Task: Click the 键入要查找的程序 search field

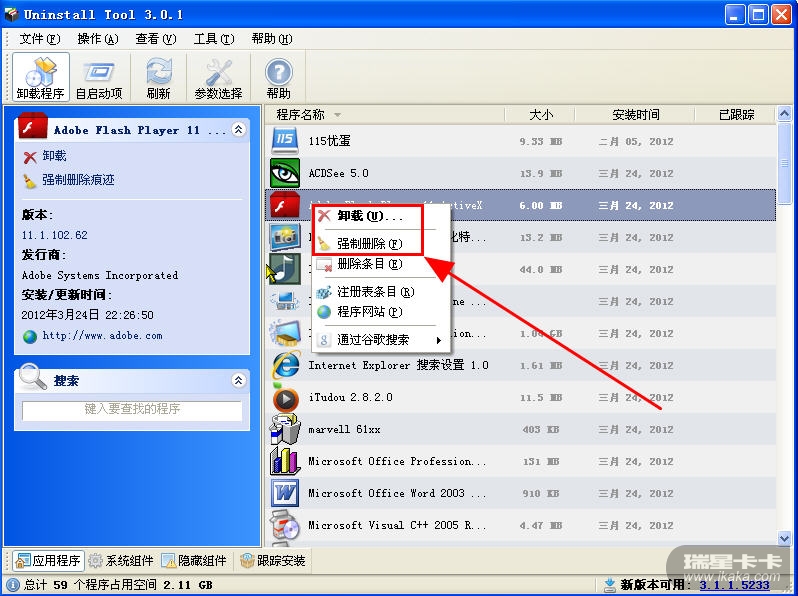Action: tap(132, 410)
